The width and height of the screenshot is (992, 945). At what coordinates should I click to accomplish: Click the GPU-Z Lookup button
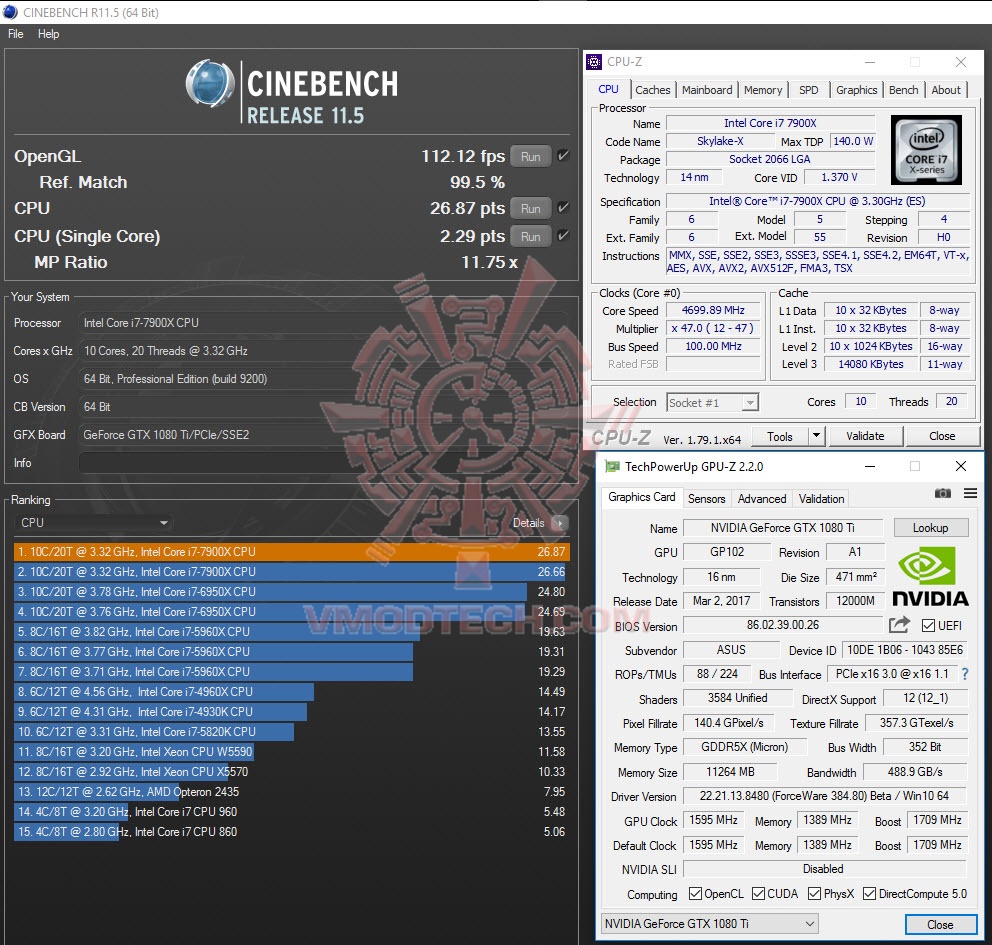[x=930, y=528]
